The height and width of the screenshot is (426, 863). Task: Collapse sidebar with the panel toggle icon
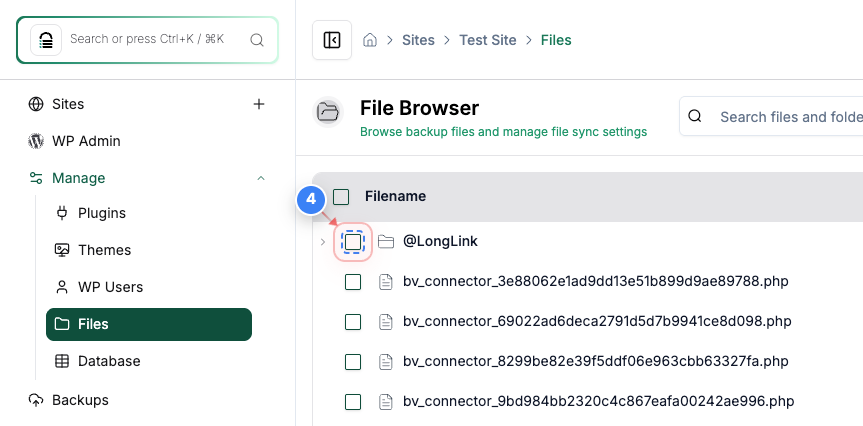pyautogui.click(x=332, y=40)
